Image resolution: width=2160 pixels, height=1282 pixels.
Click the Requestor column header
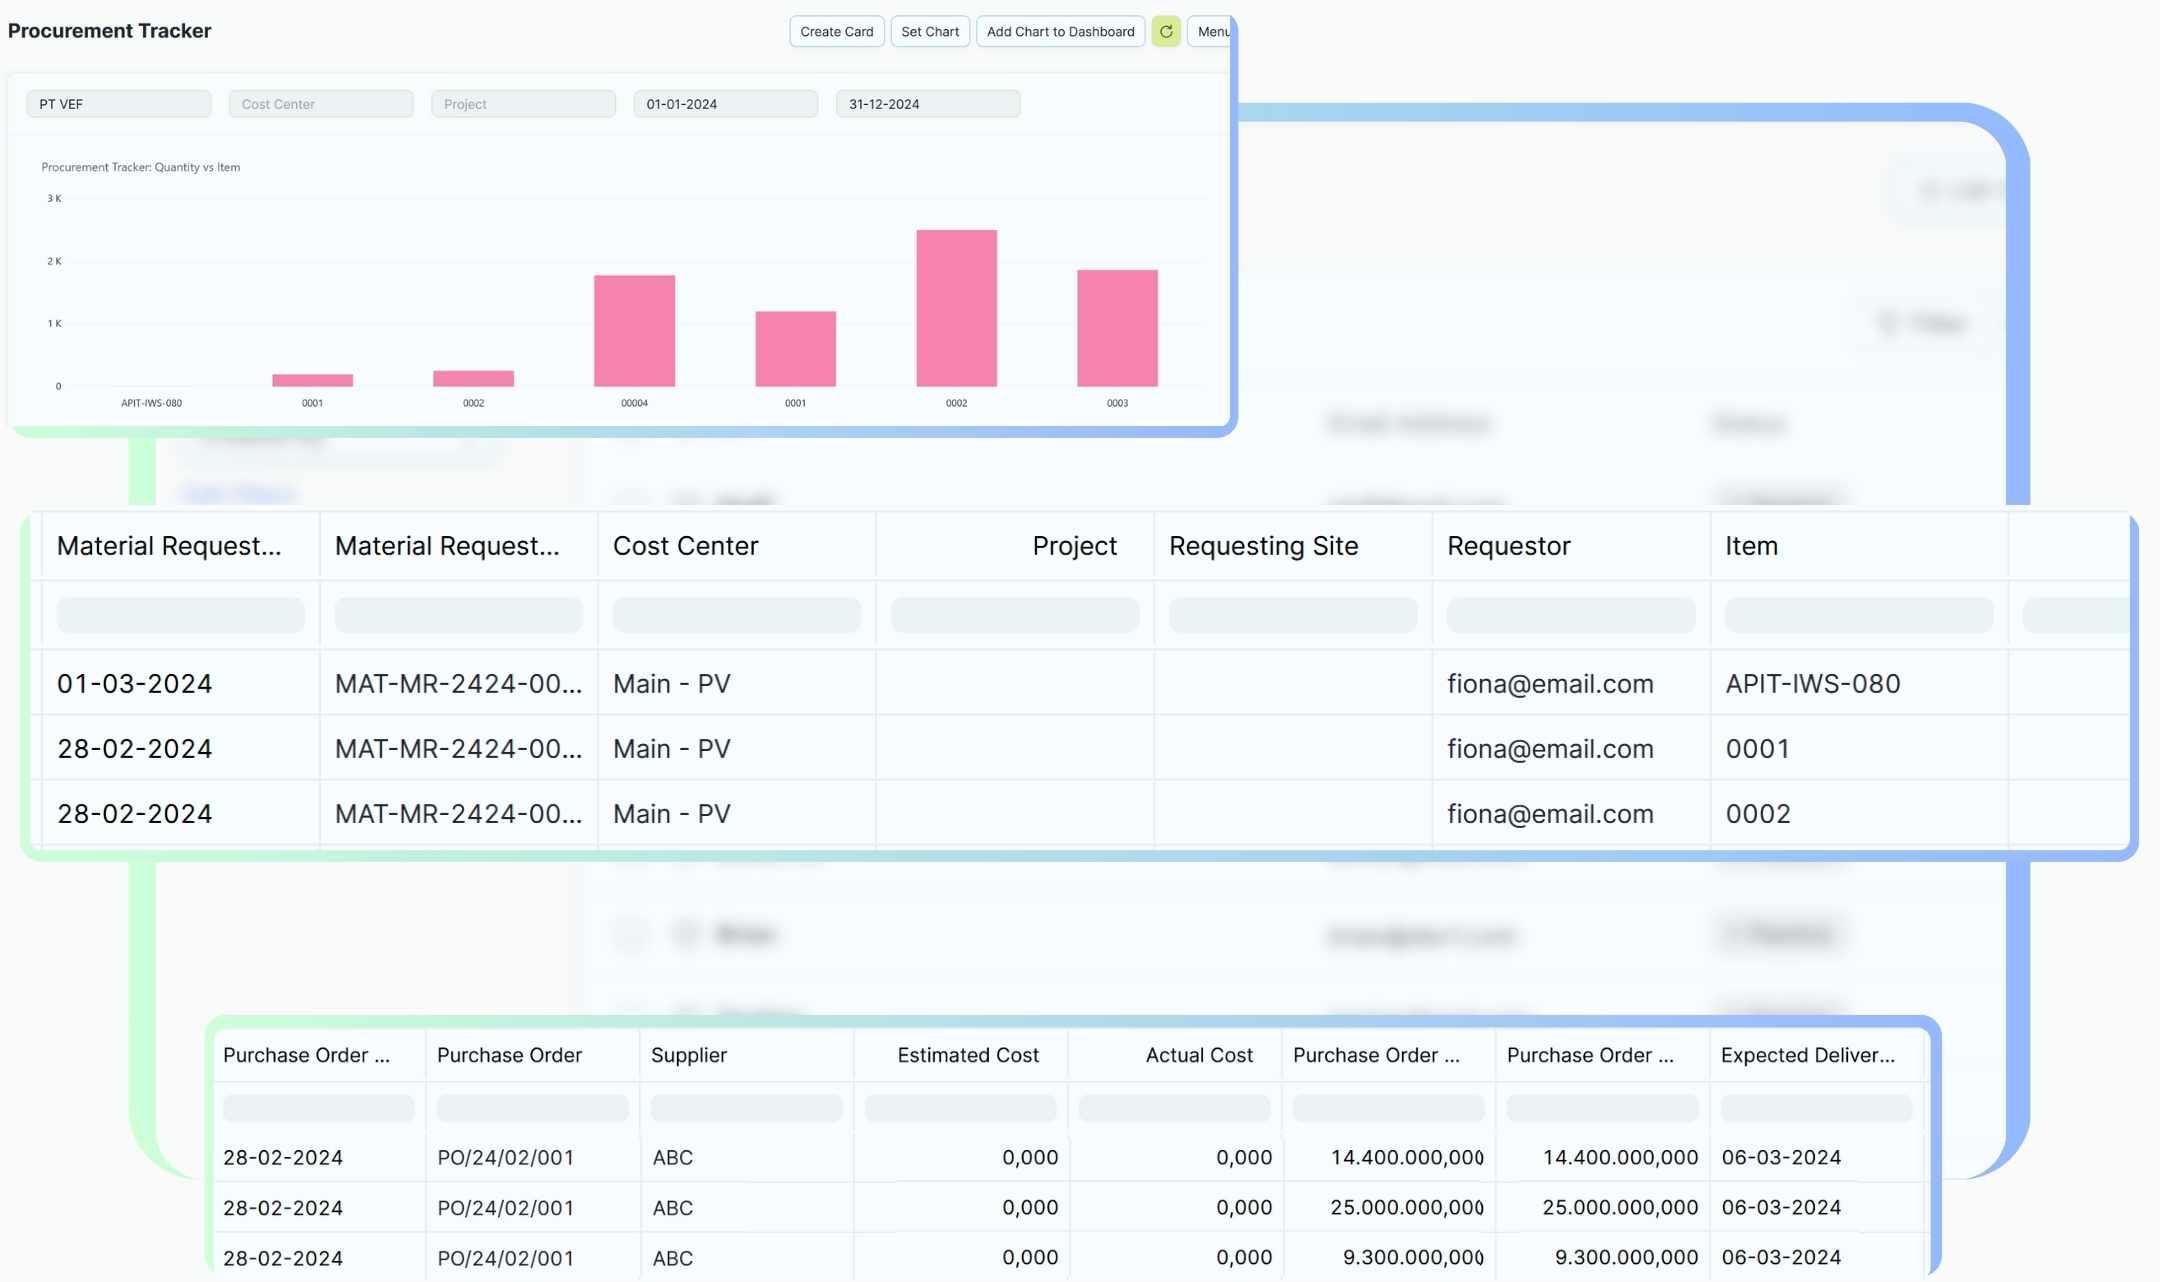click(x=1508, y=546)
